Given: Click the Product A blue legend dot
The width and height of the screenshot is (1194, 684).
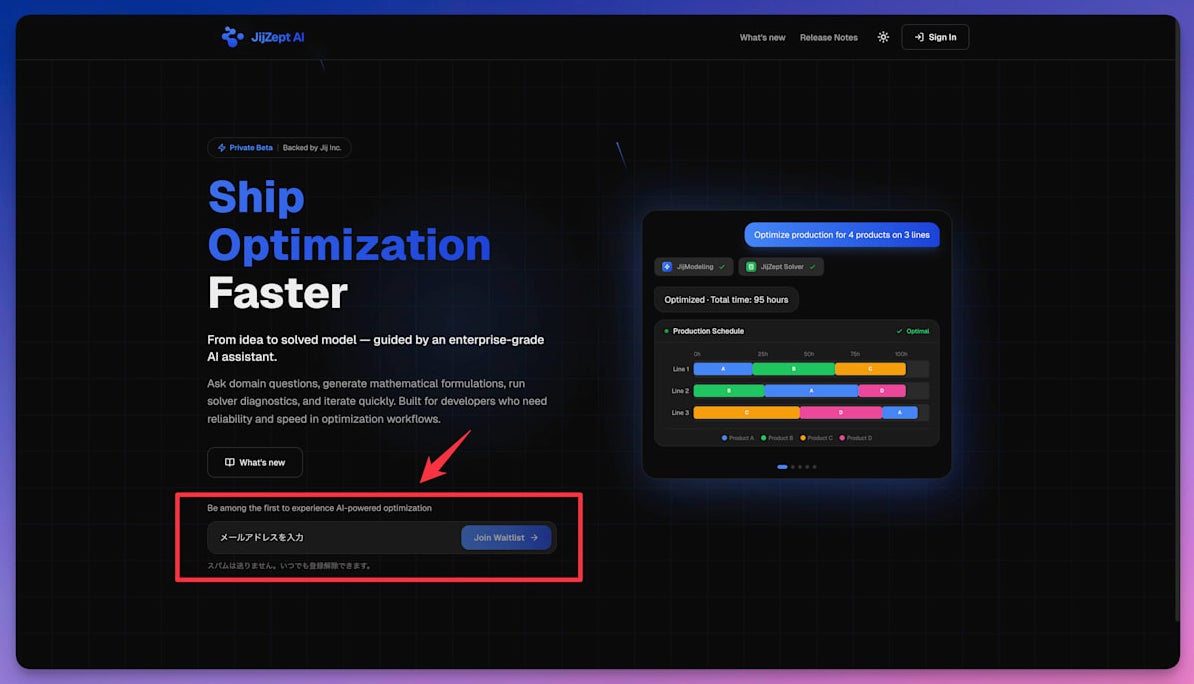Looking at the screenshot, I should click(x=724, y=438).
